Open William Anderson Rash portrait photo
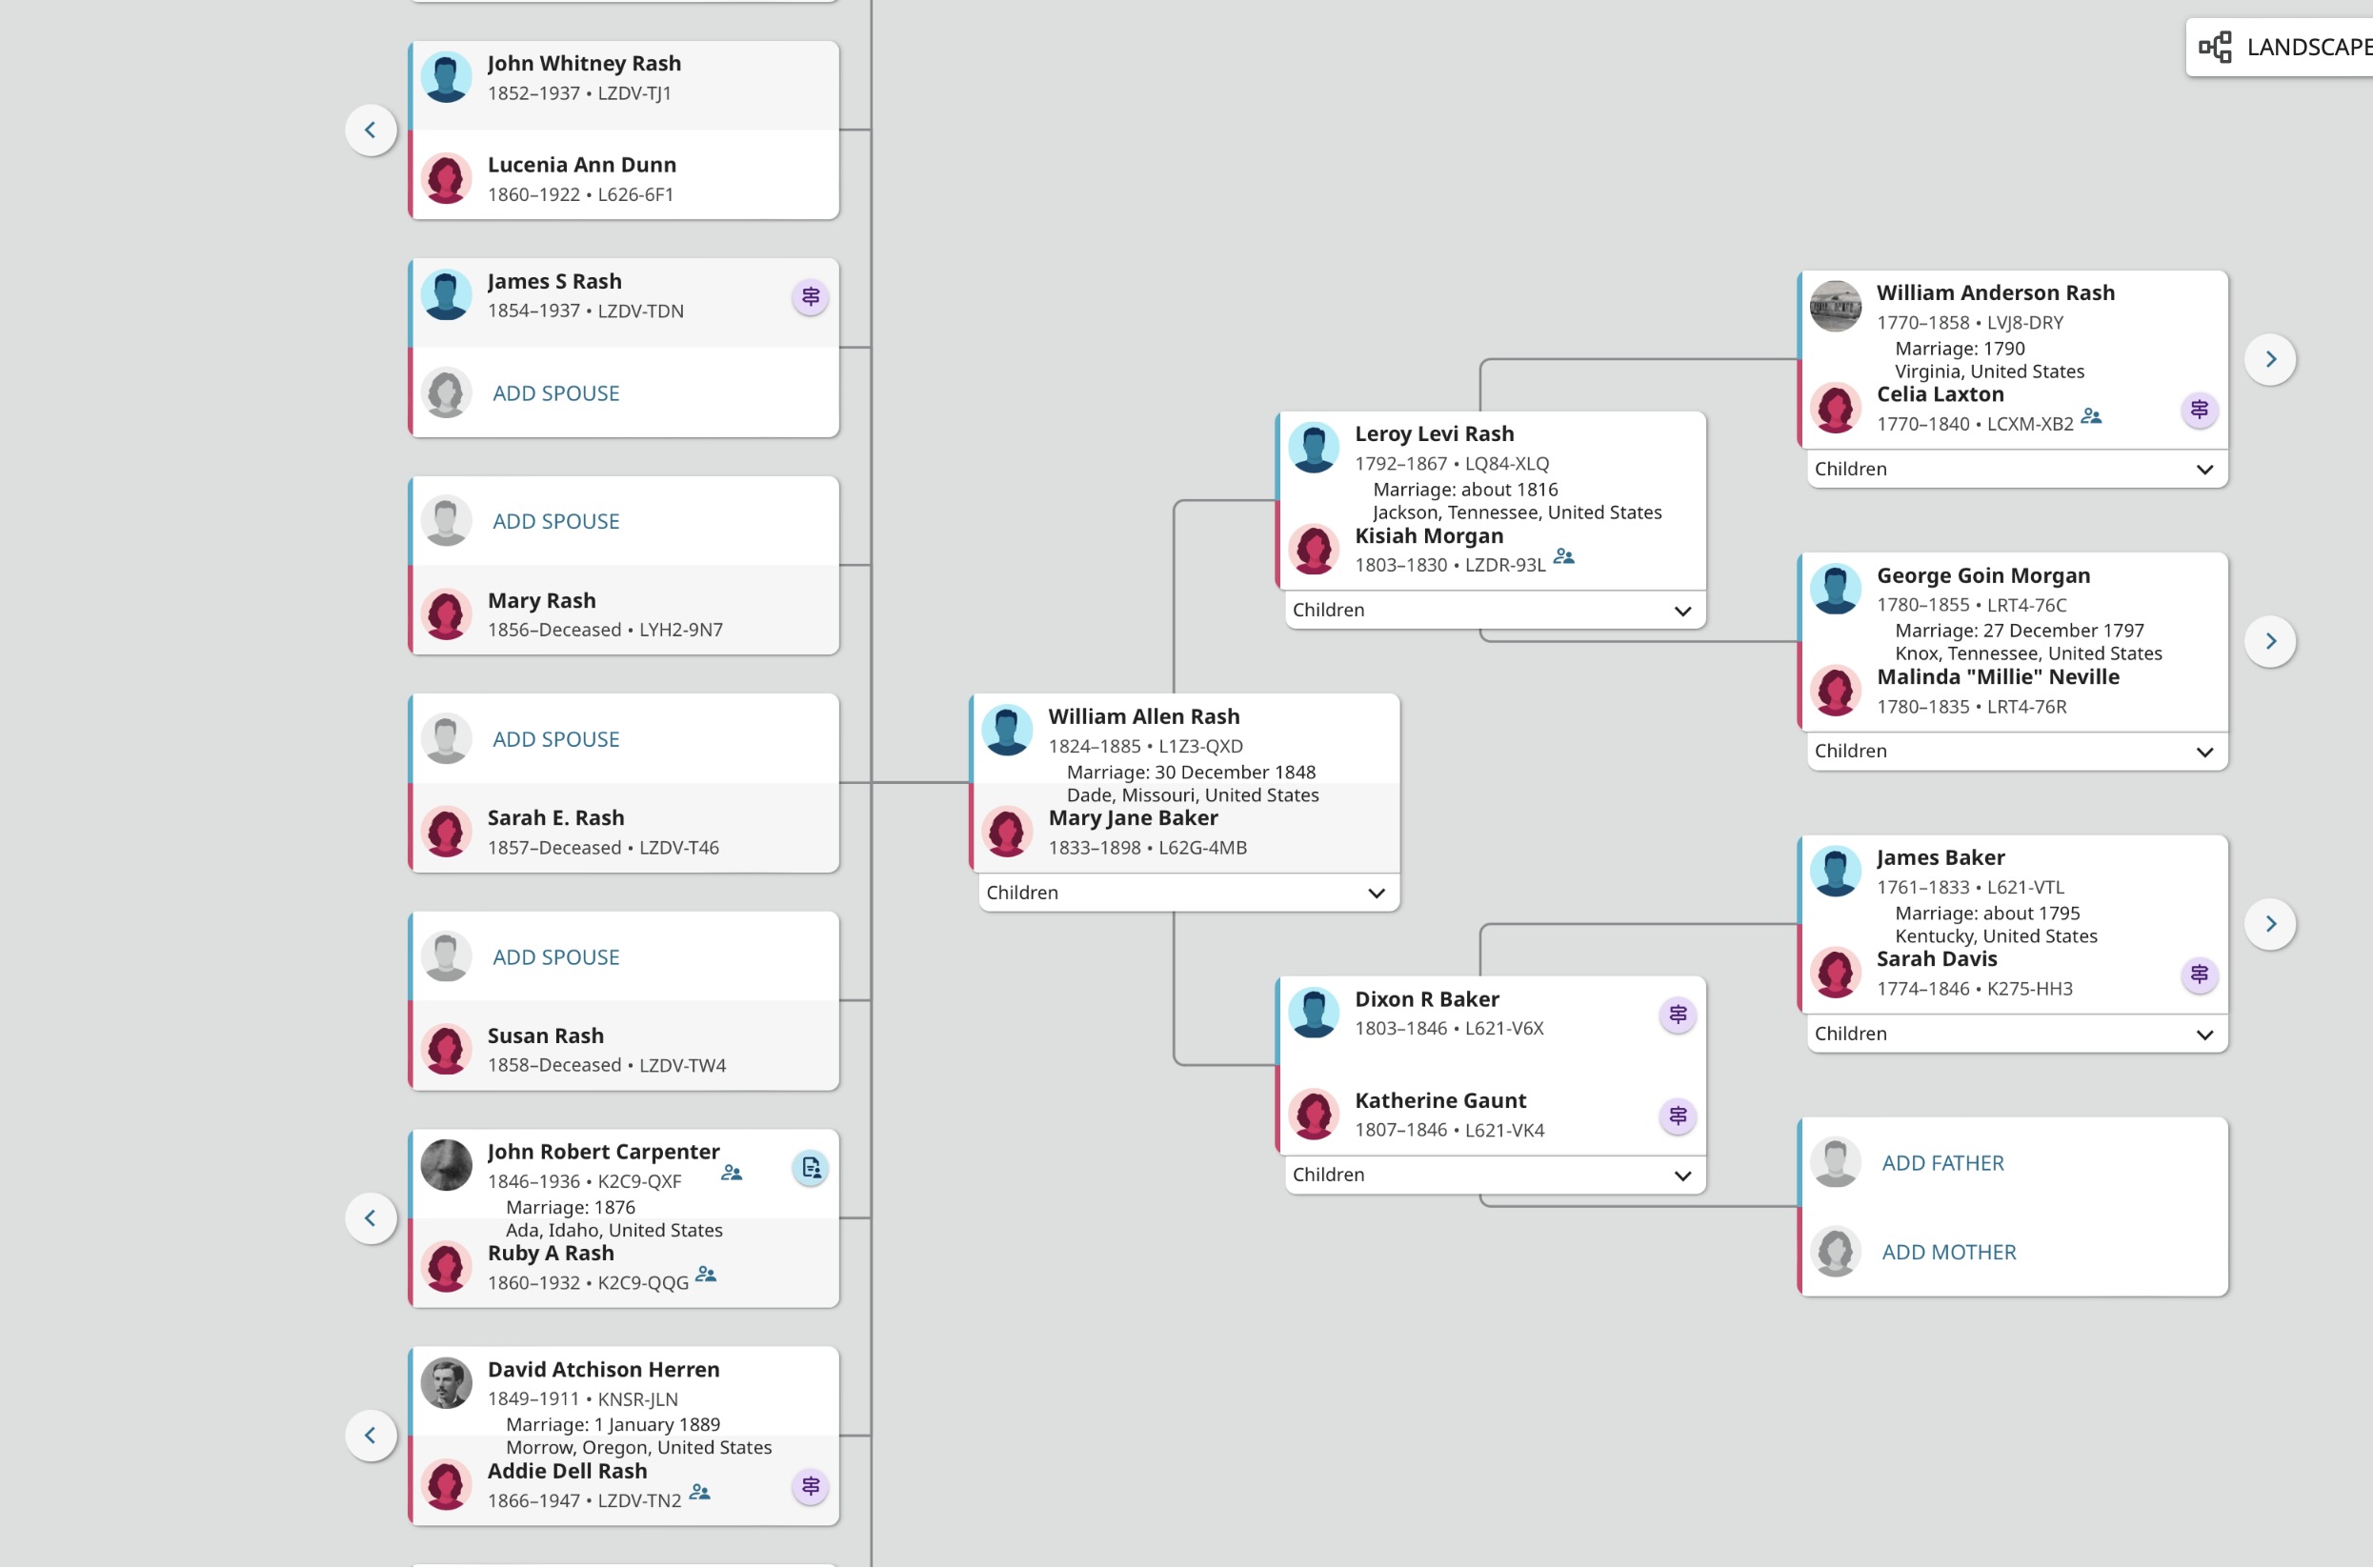This screenshot has width=2373, height=1568. [1835, 306]
